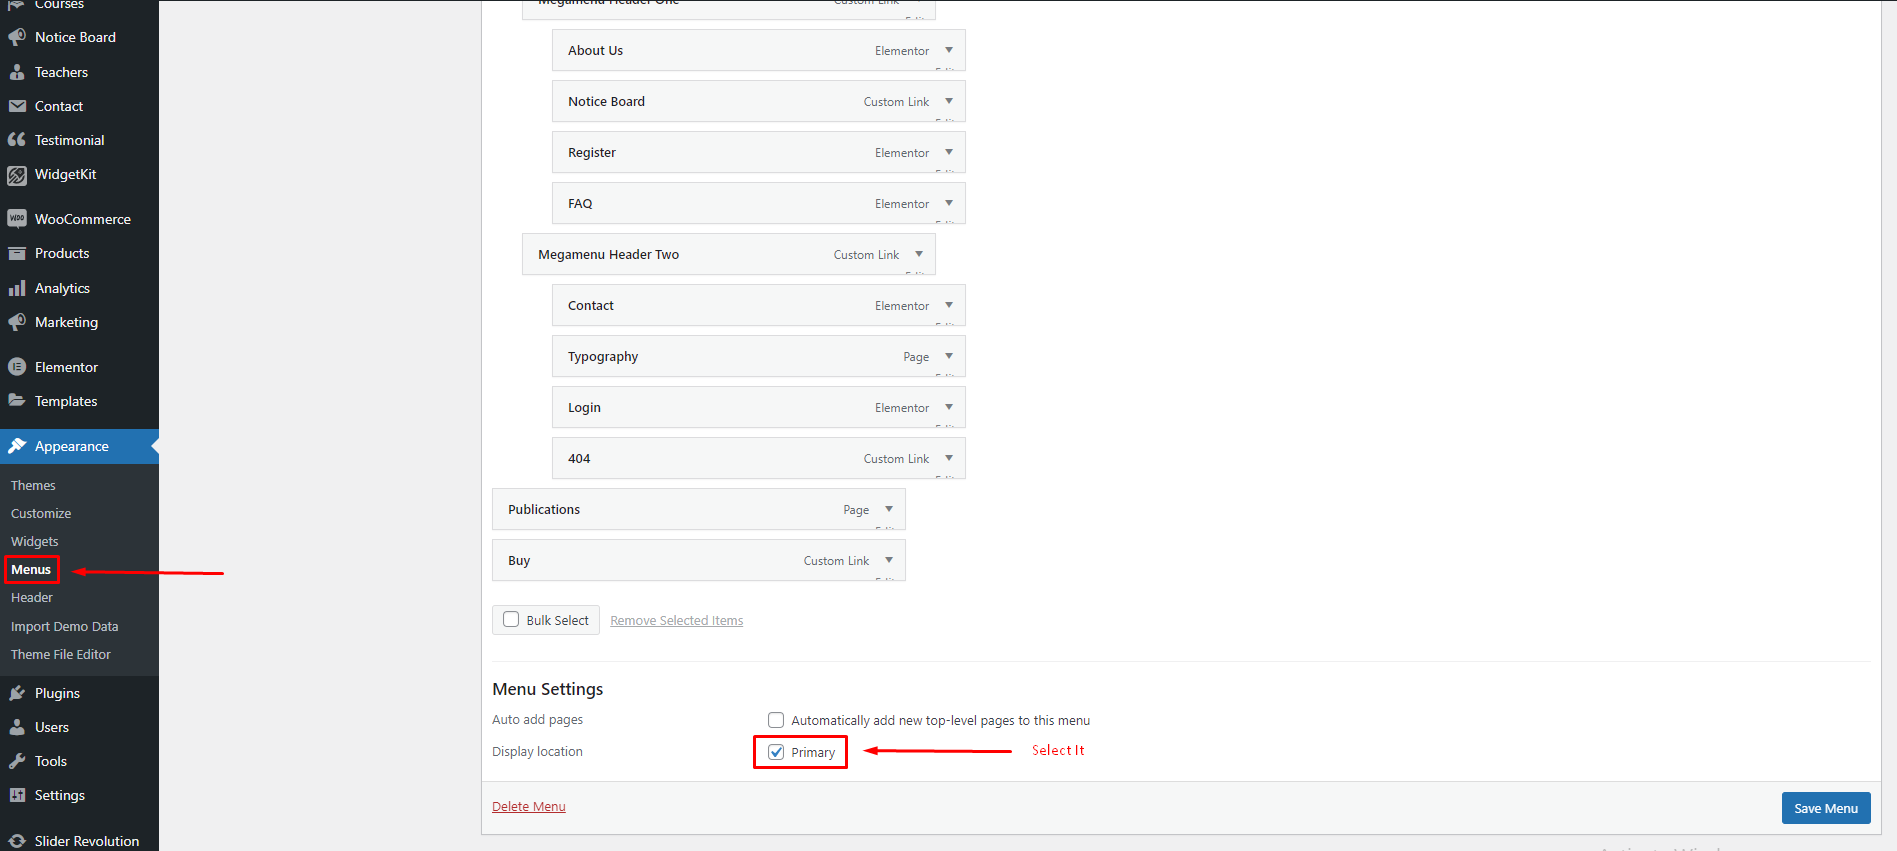Enable the Bulk Select checkbox
Image resolution: width=1897 pixels, height=851 pixels.
pos(511,620)
